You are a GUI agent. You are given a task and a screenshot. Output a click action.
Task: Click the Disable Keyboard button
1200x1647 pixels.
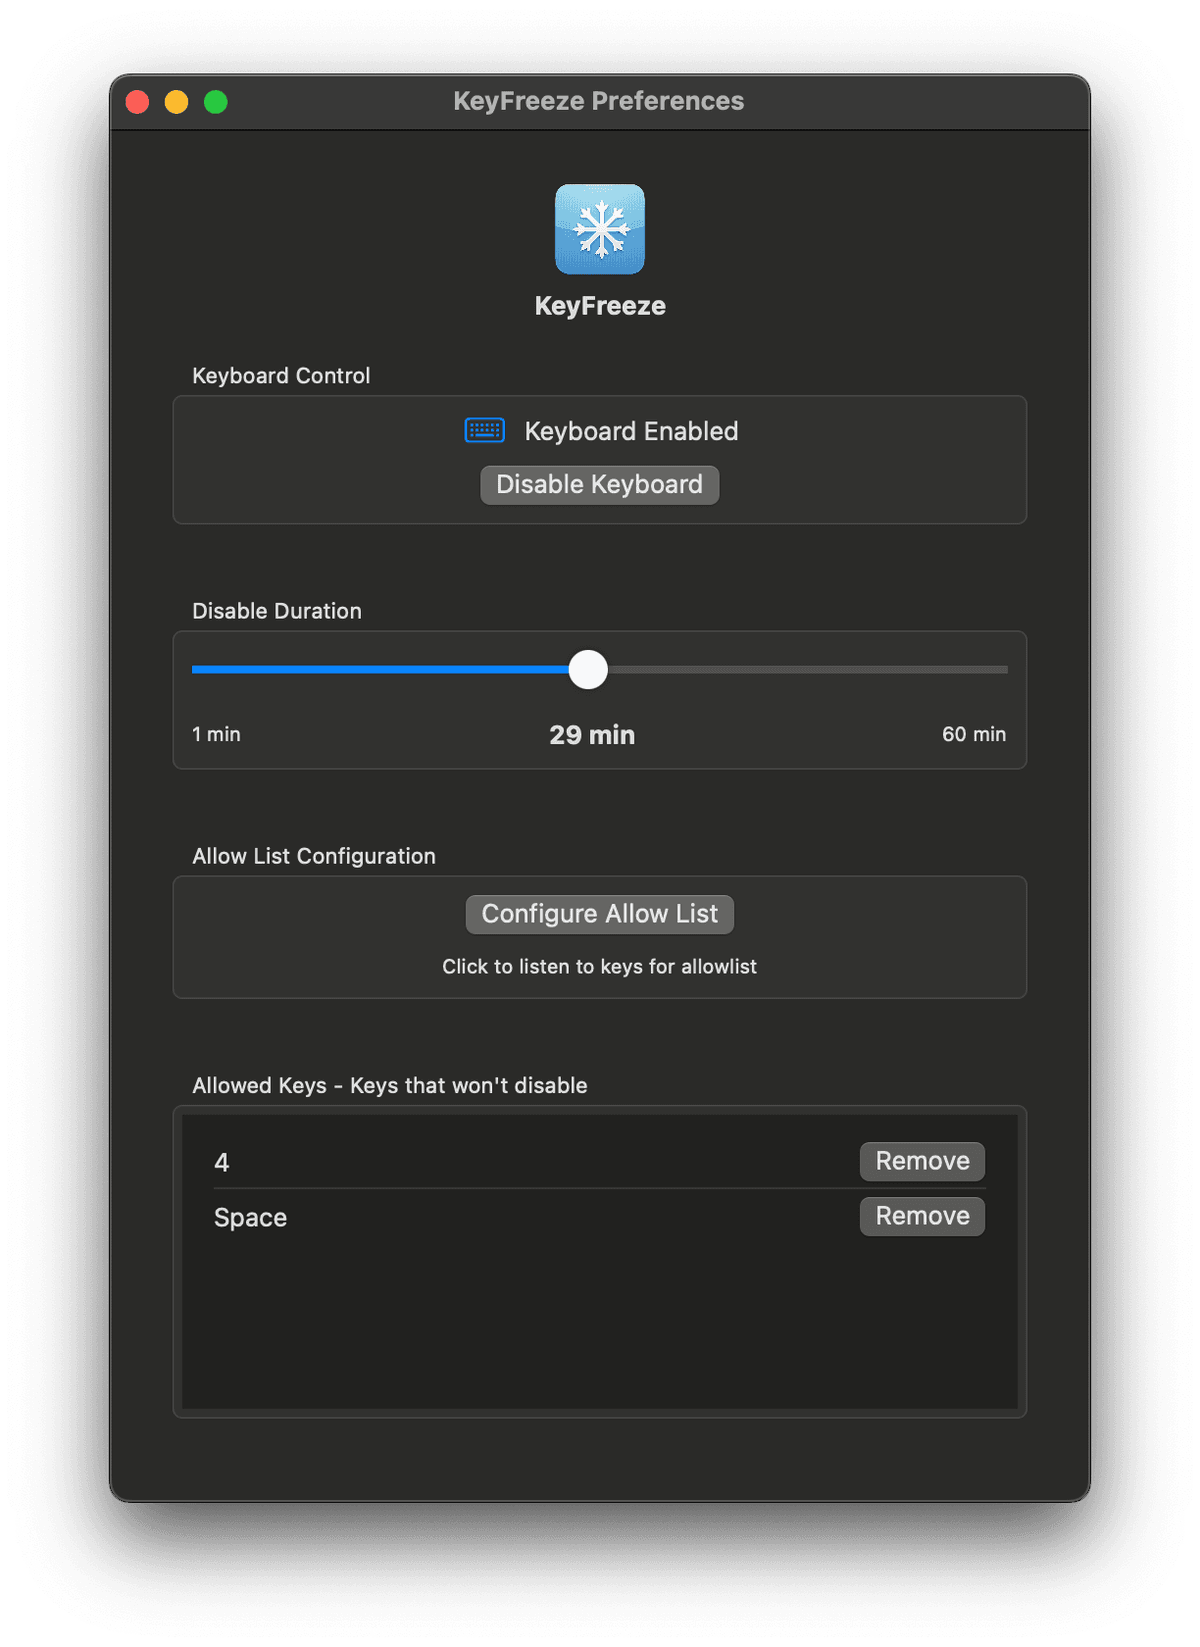(600, 485)
